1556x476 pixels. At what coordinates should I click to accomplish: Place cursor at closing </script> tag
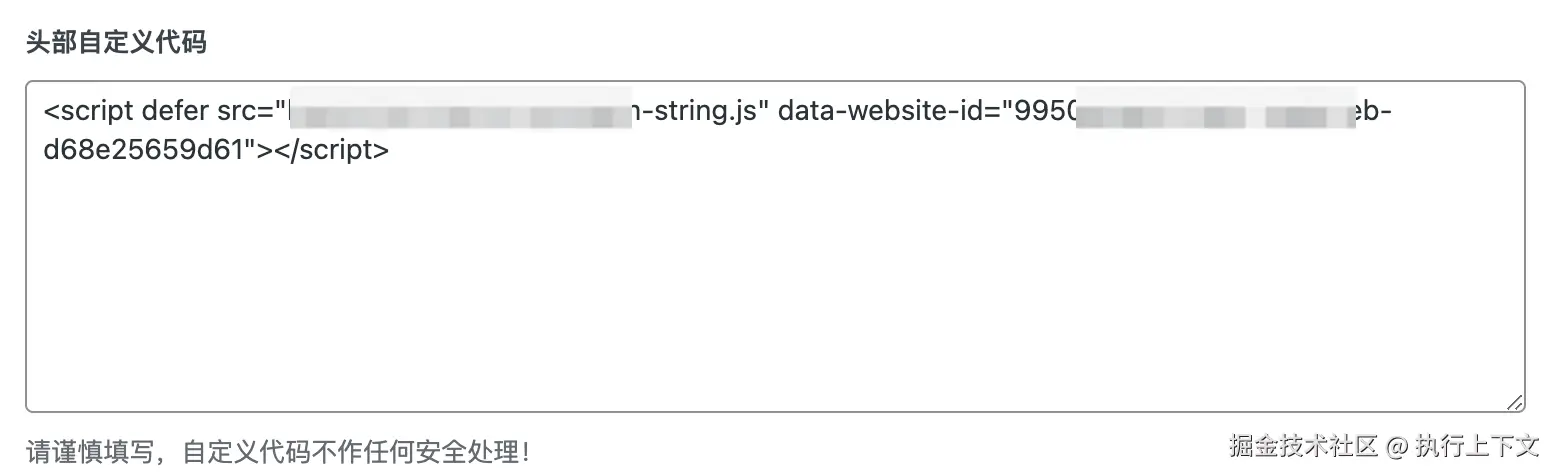pos(331,150)
